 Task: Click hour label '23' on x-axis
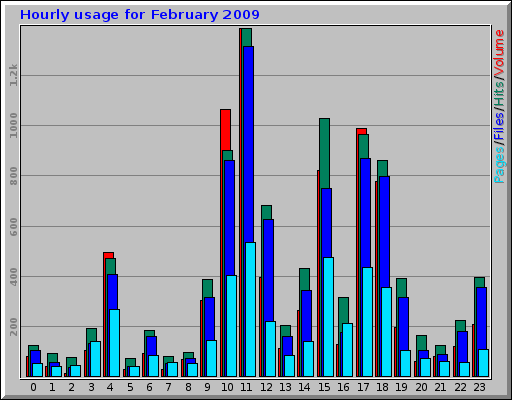[x=479, y=387]
